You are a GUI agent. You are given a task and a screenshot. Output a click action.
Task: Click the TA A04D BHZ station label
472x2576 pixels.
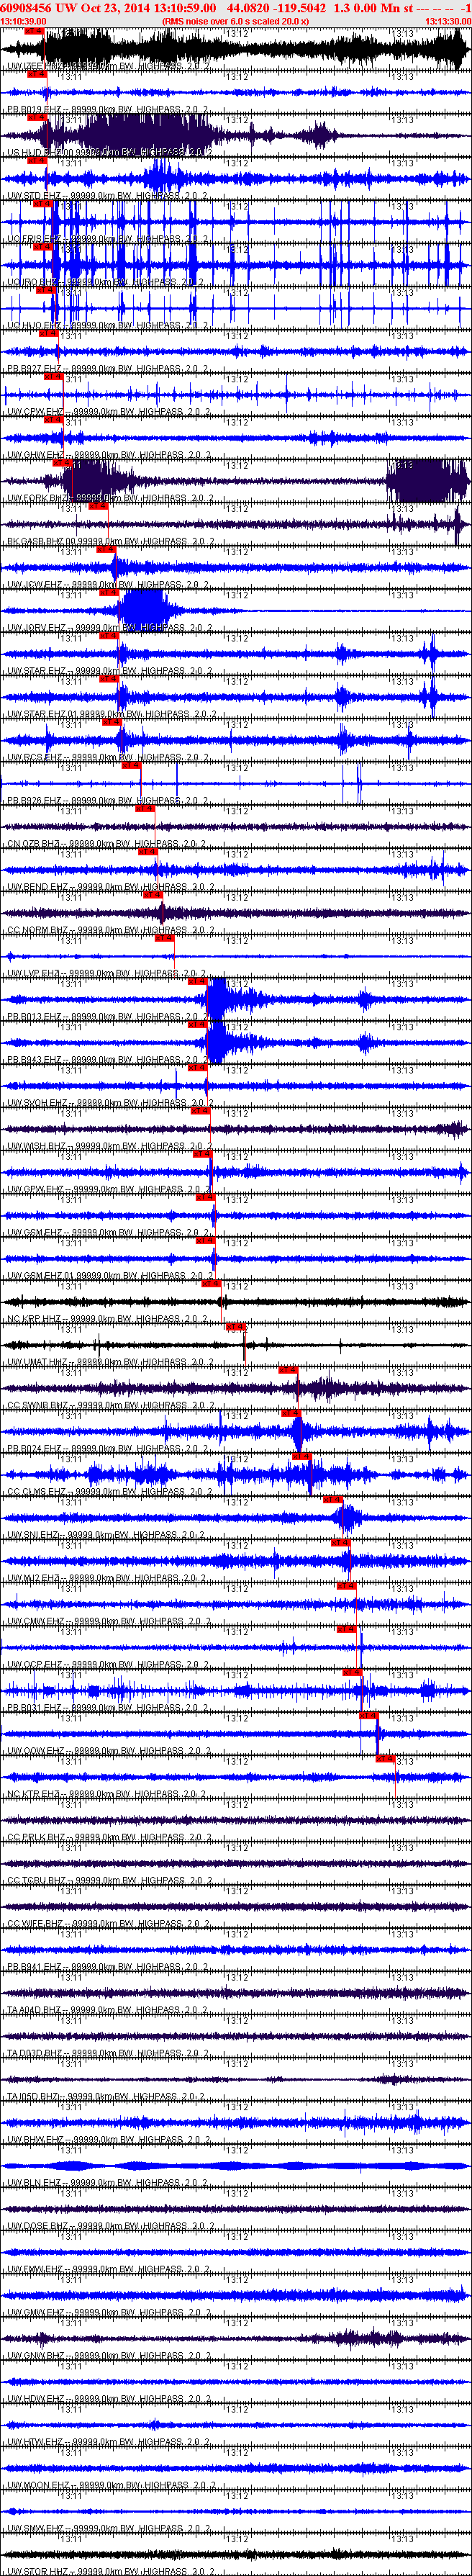click(108, 2010)
